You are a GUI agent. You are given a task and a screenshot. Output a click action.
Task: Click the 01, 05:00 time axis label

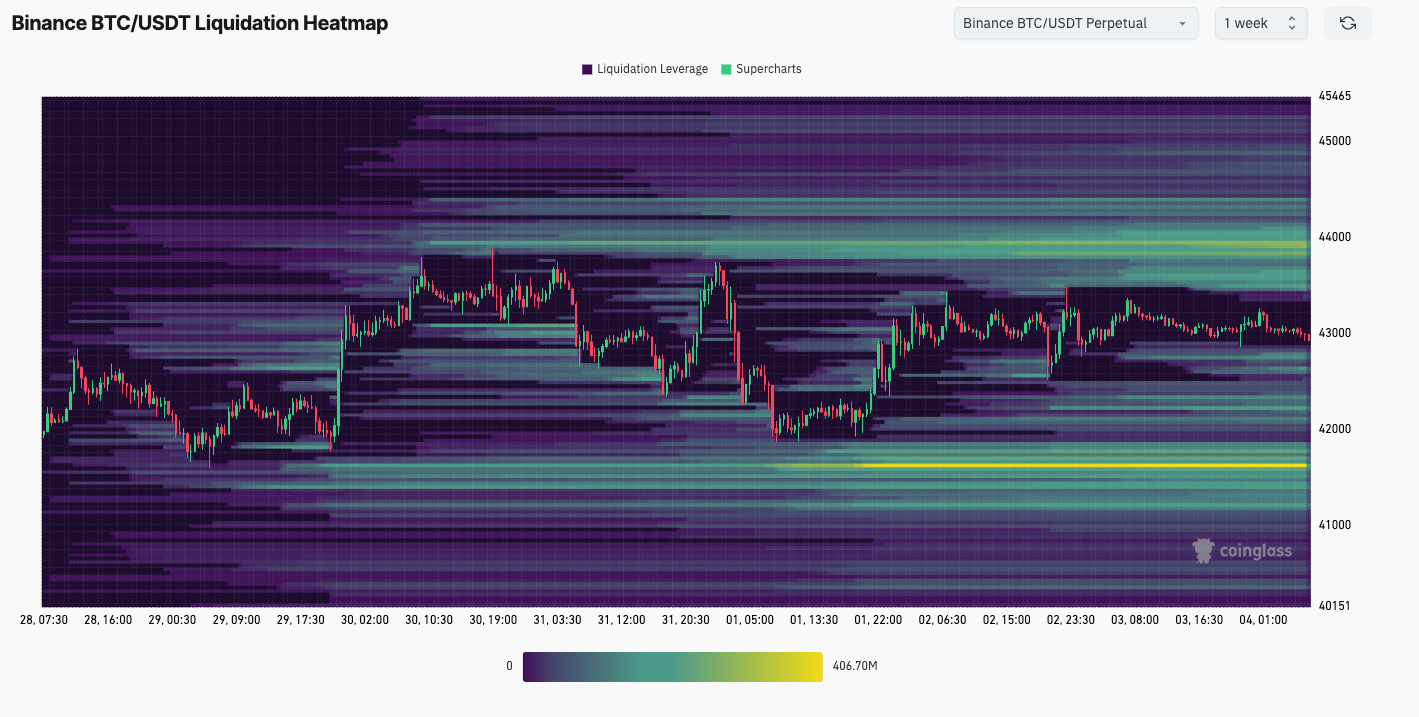tap(750, 620)
